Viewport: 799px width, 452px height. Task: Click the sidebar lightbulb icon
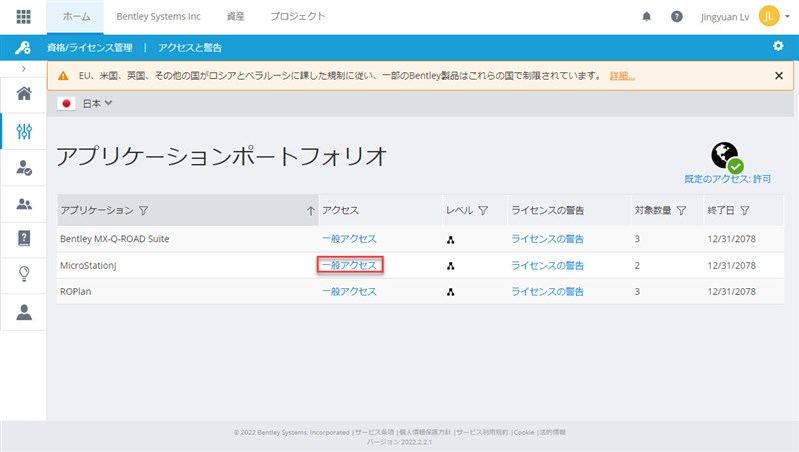tap(24, 274)
